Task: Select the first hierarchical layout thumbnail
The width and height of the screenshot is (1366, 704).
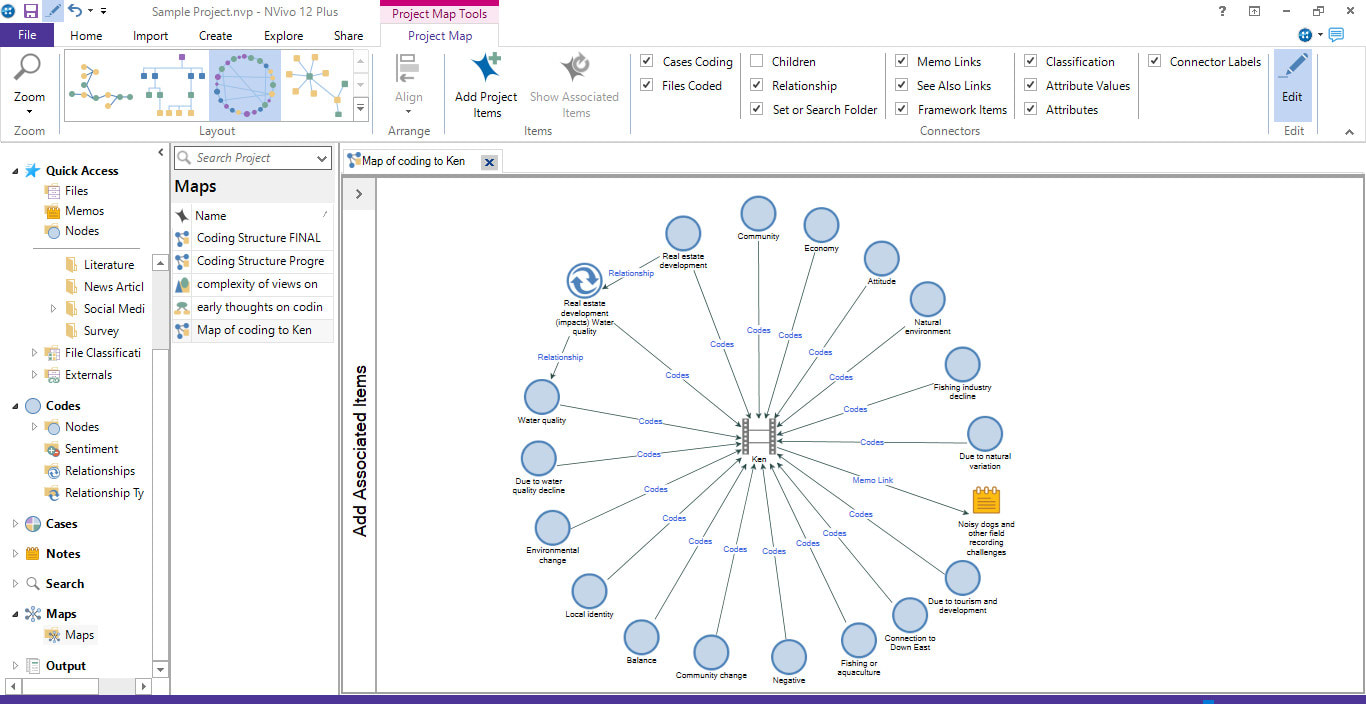Action: (100, 85)
